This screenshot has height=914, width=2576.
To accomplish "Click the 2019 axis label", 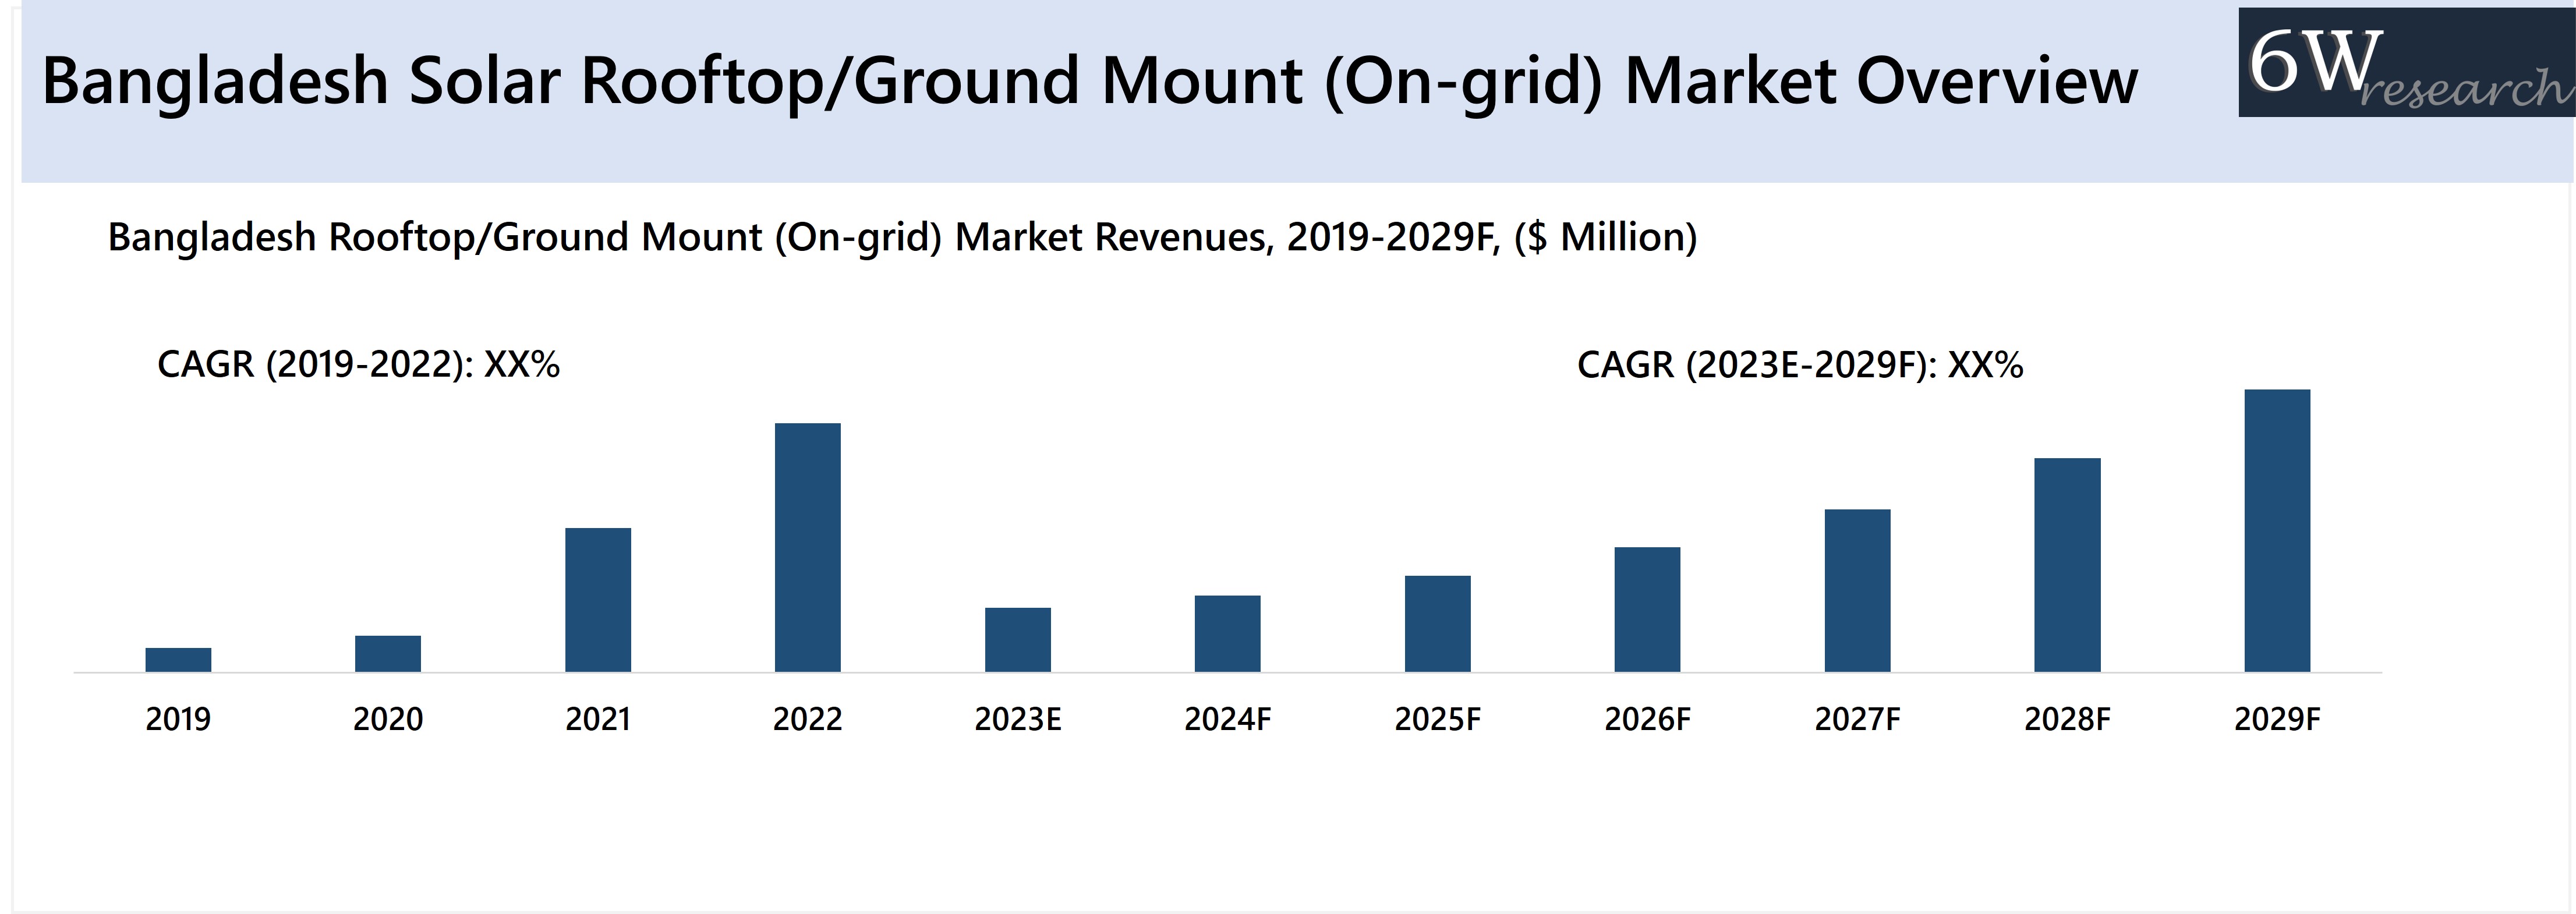I will point(178,719).
